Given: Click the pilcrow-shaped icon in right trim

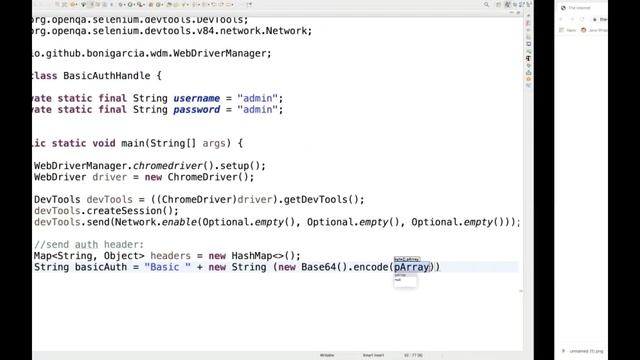Looking at the screenshot, I should click(x=529, y=58).
